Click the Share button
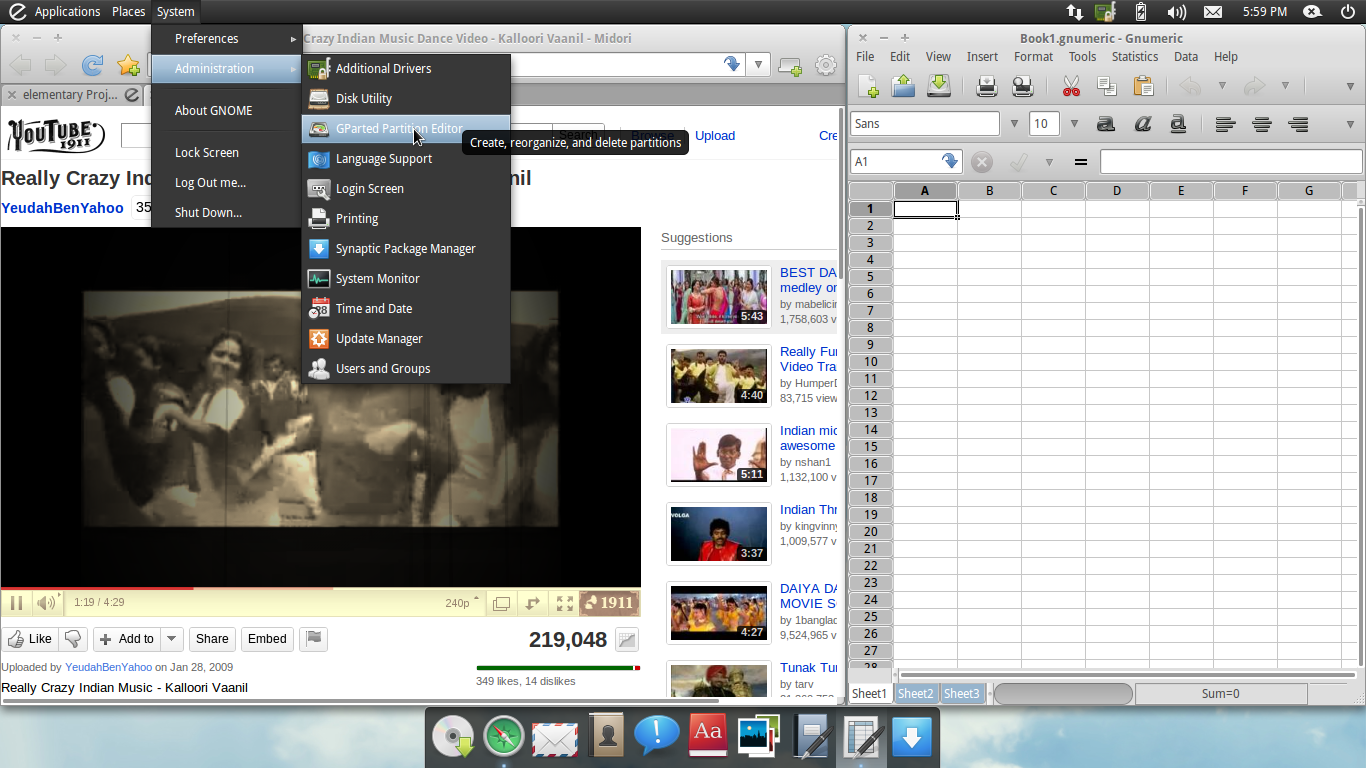The width and height of the screenshot is (1366, 768). [x=212, y=639]
